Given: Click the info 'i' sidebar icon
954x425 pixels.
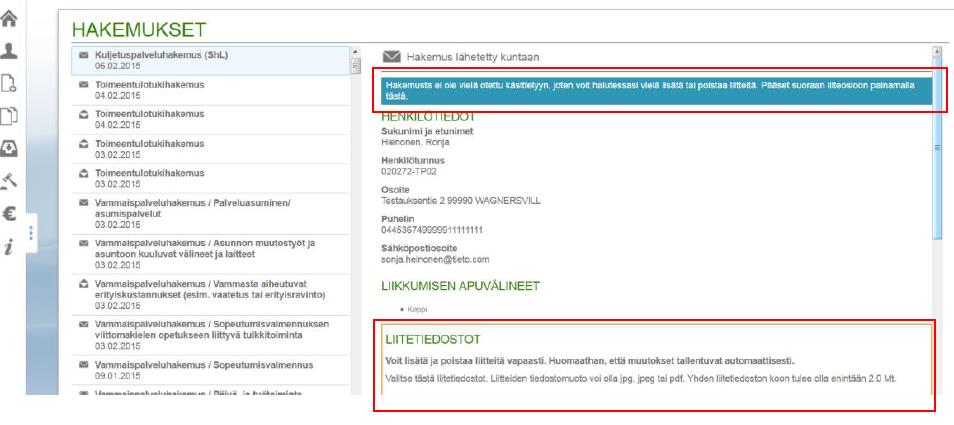Looking at the screenshot, I should (x=9, y=247).
